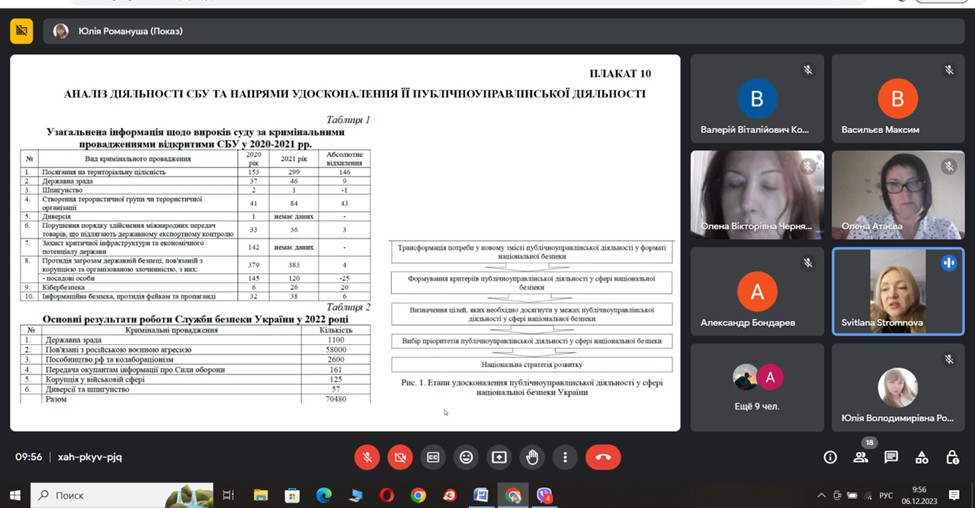Select Олена Вікторівна Черня video tile
The height and width of the screenshot is (508, 975).
(757, 195)
